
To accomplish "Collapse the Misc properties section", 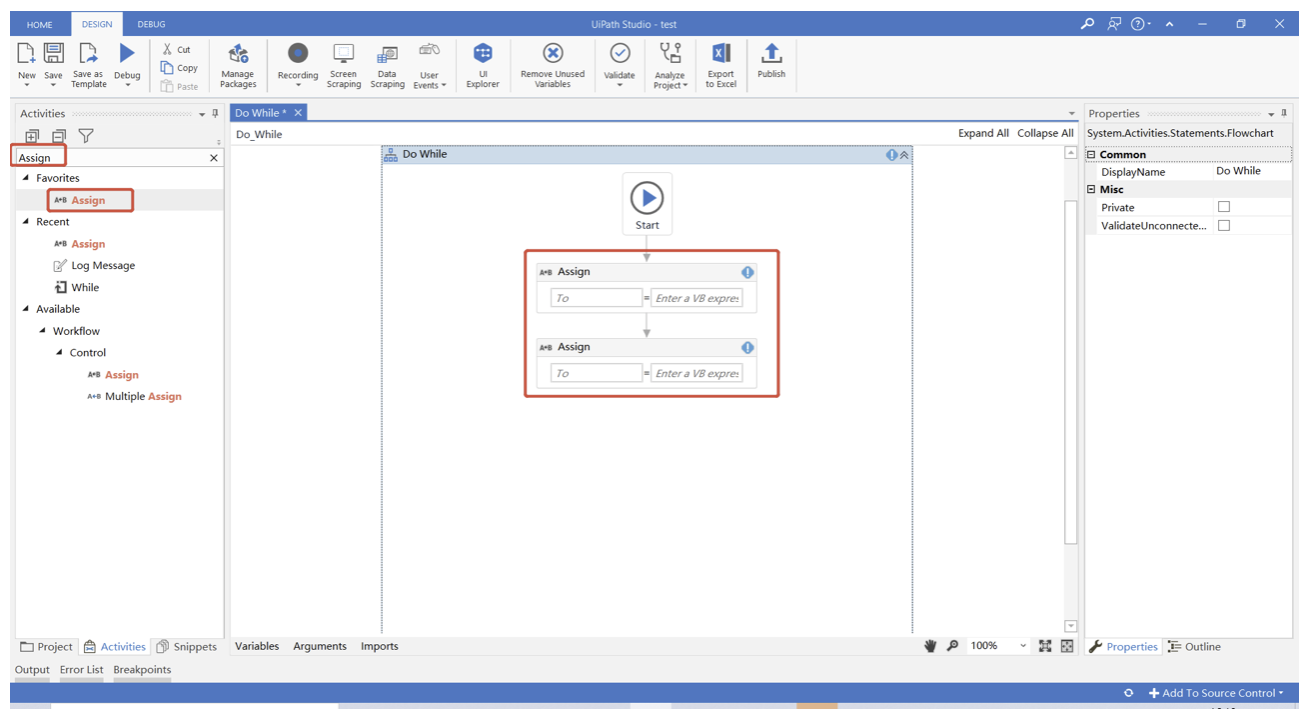I will coord(1091,189).
